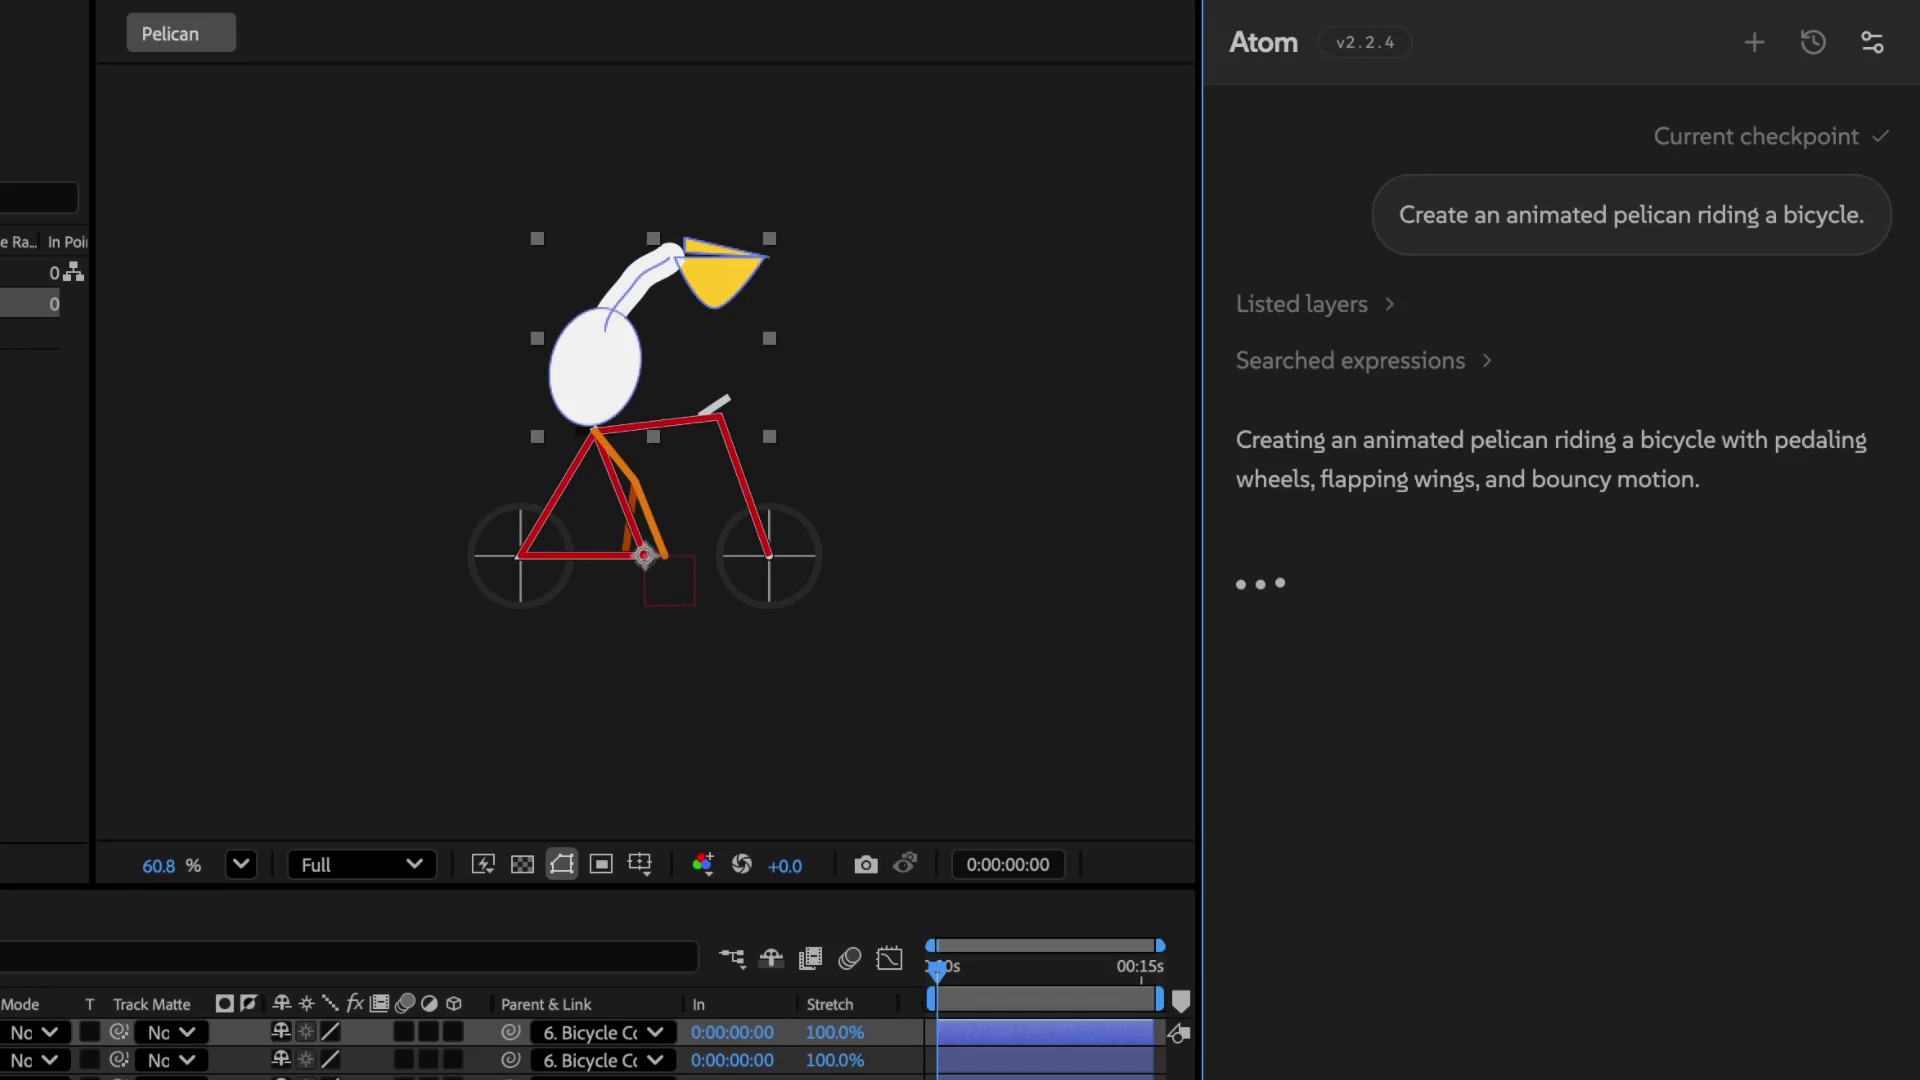Open composition mini-flowchart icon
Viewport: 1920px width, 1080px height.
pos(732,959)
